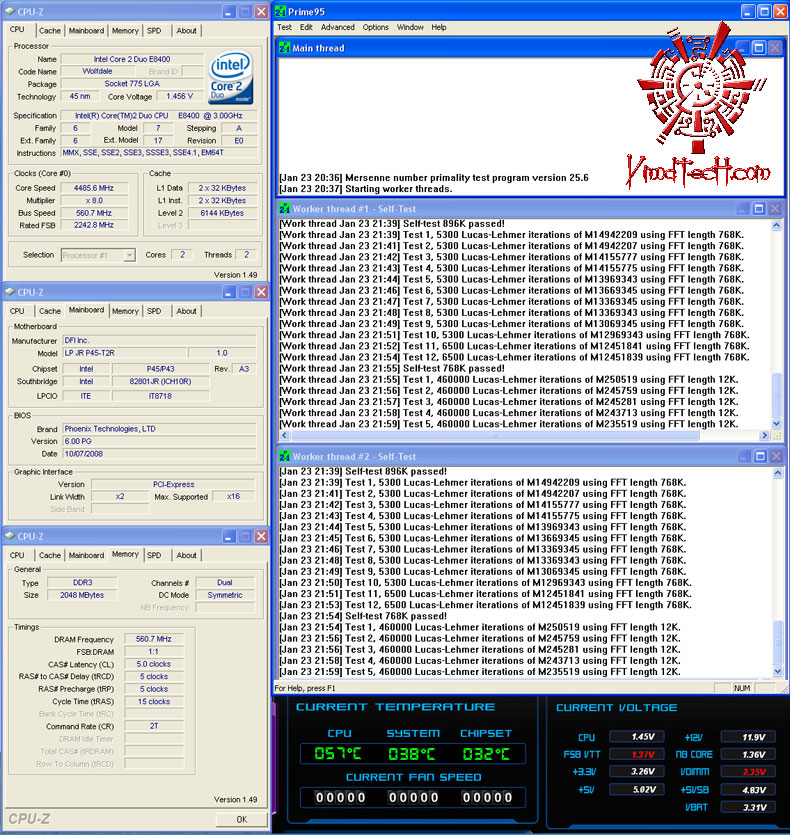Click horizontal scrollbar thumb in Worker #1

(x=495, y=436)
